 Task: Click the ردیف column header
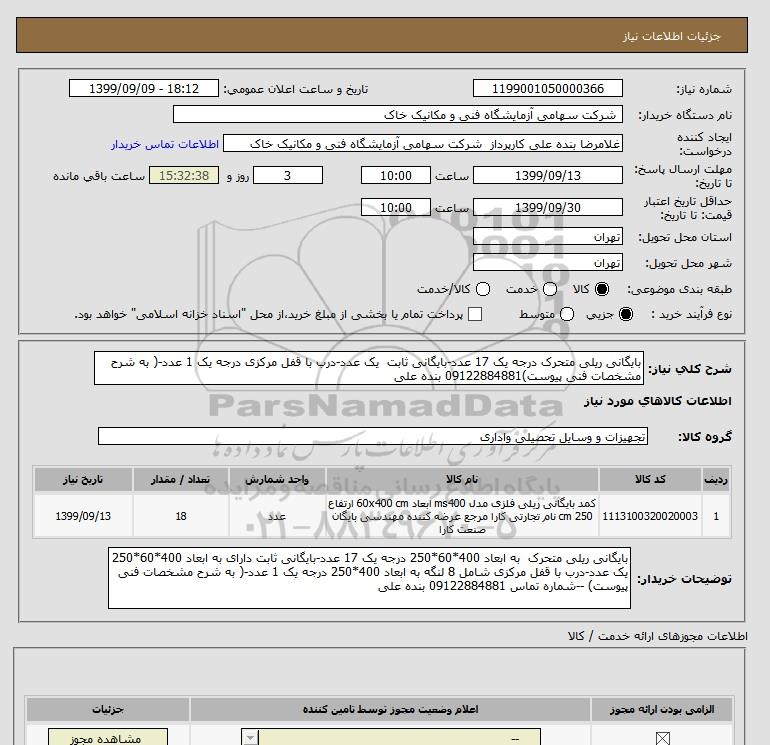(715, 479)
